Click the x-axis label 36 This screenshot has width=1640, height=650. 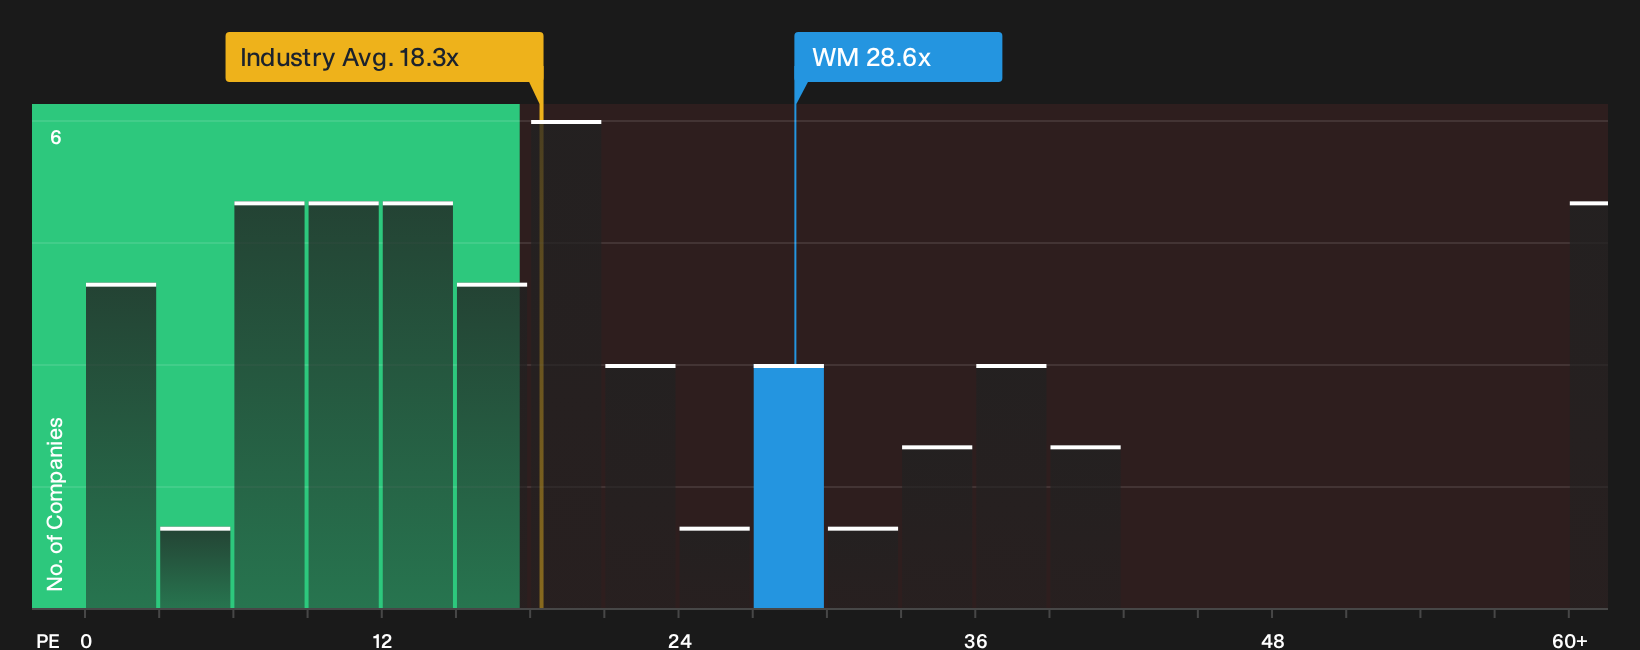point(976,640)
